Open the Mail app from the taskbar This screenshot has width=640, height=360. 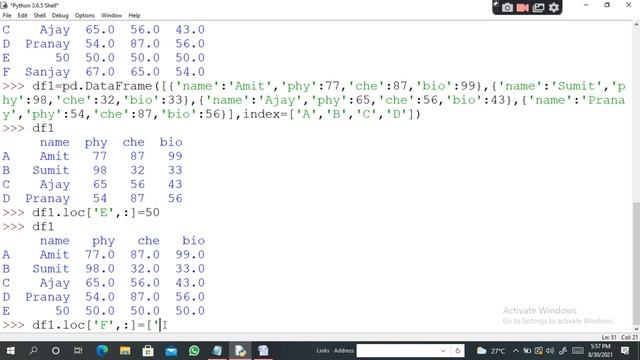[x=171, y=351]
